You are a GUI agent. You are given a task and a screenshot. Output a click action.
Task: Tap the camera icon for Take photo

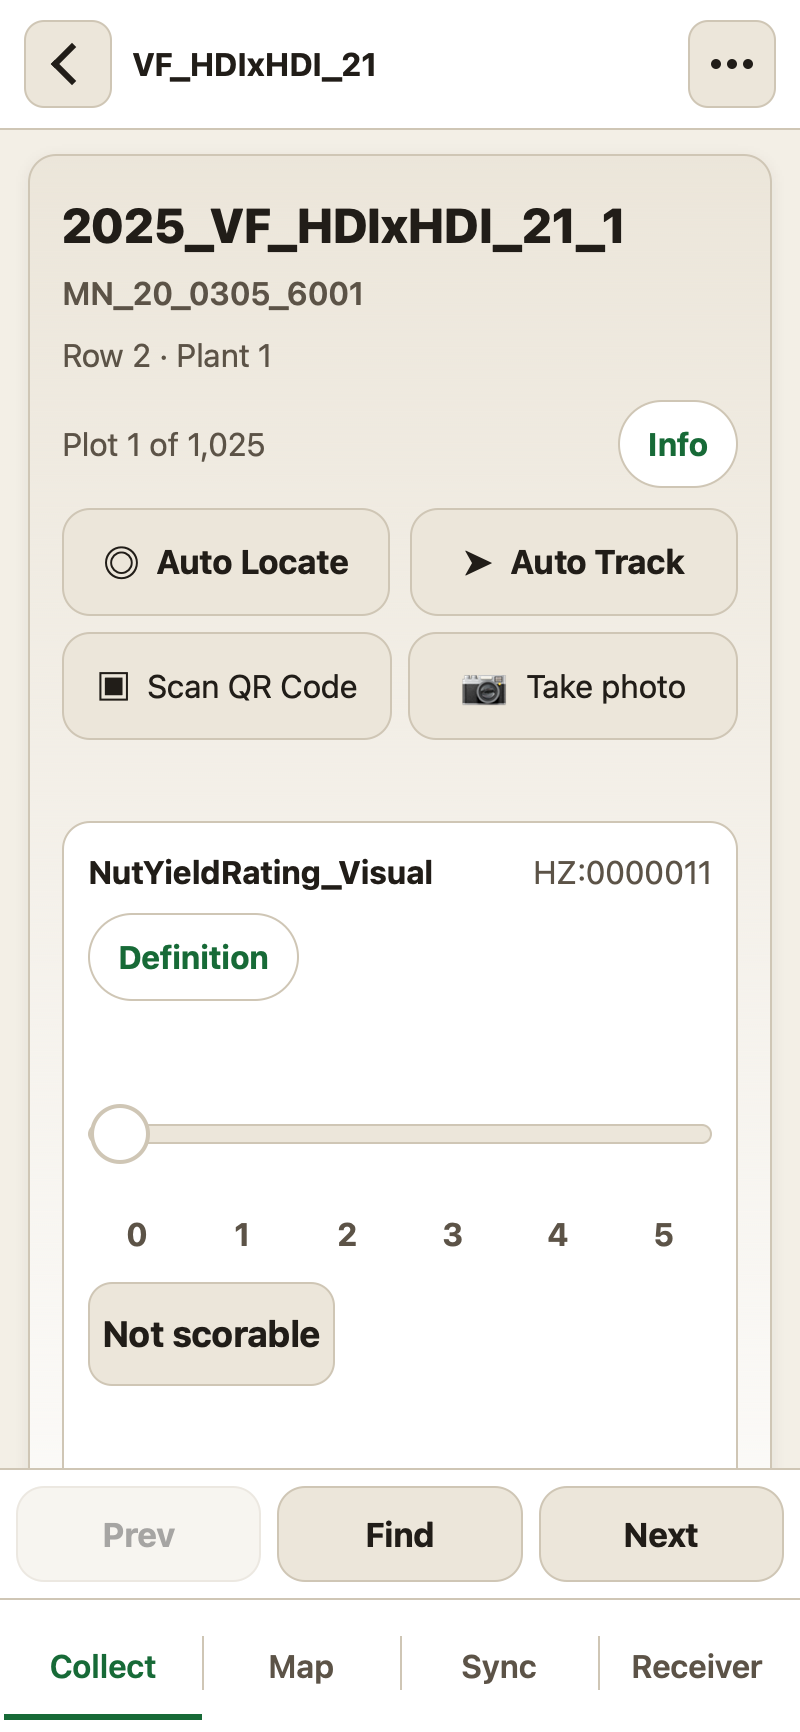[x=484, y=688]
